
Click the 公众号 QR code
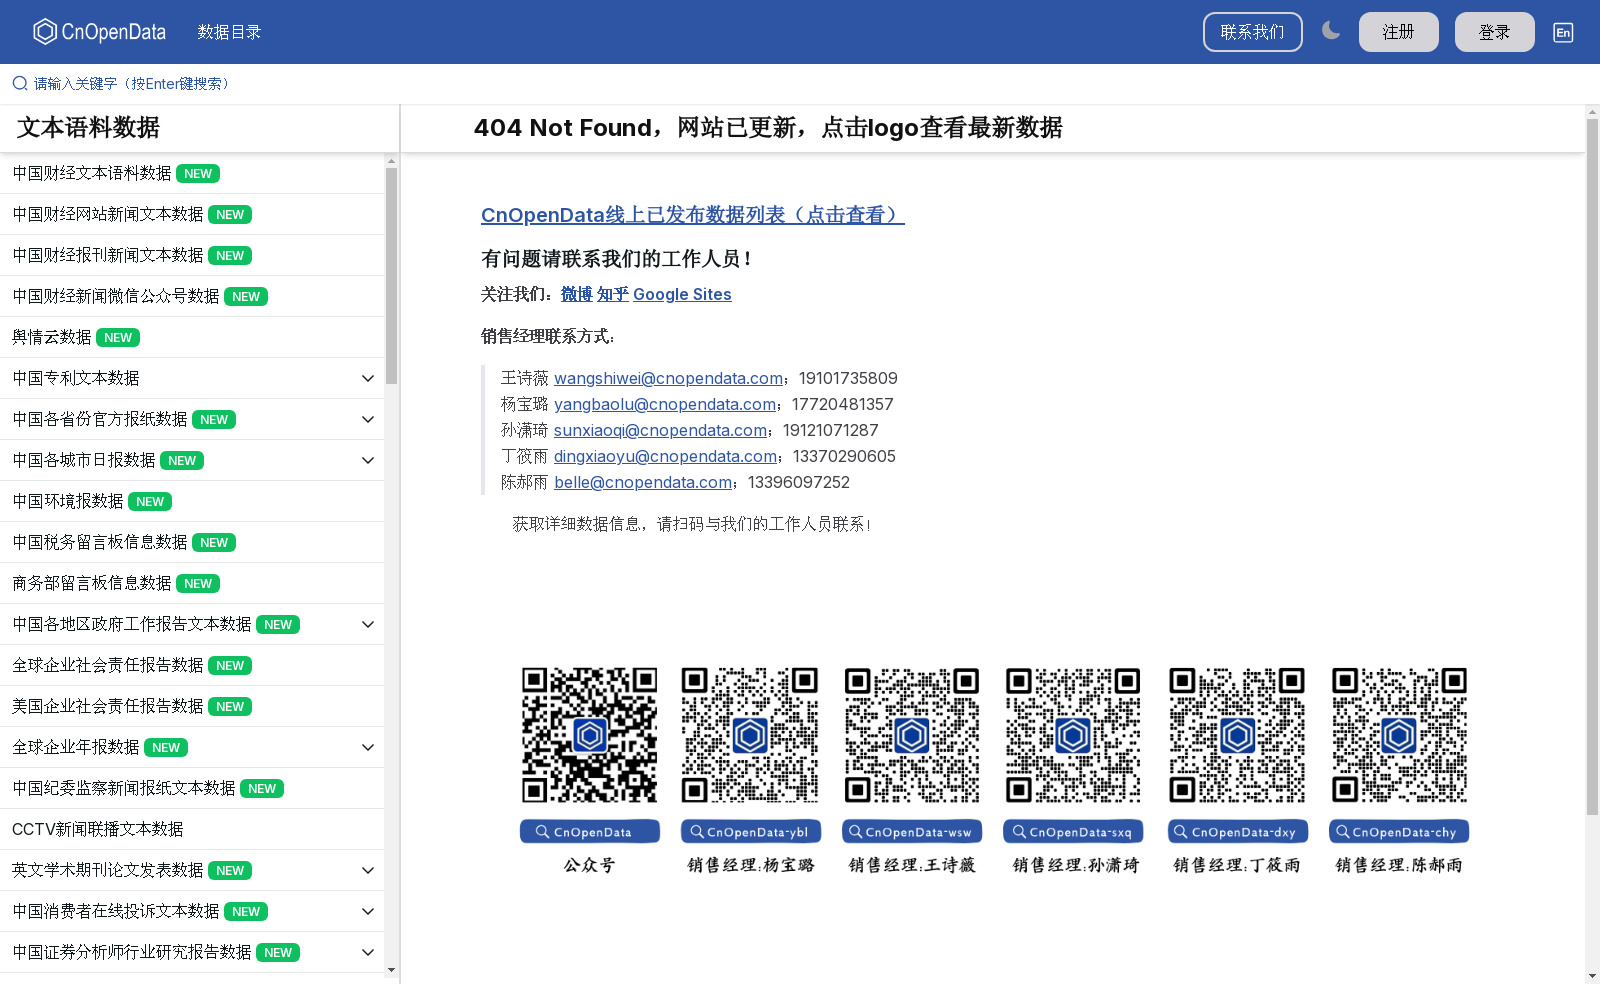pyautogui.click(x=590, y=735)
